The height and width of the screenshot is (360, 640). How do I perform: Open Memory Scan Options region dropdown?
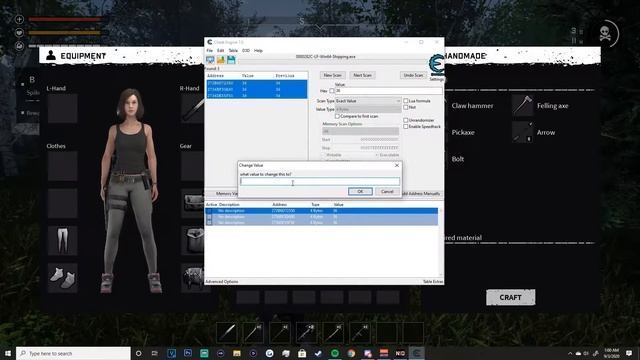(360, 131)
